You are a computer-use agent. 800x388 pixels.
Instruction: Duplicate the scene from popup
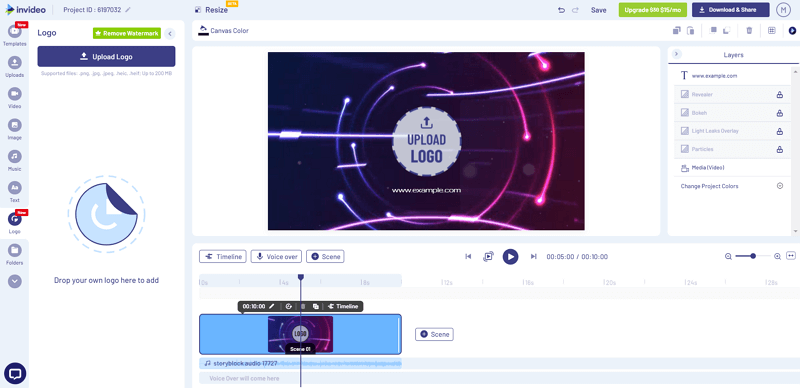pos(316,306)
